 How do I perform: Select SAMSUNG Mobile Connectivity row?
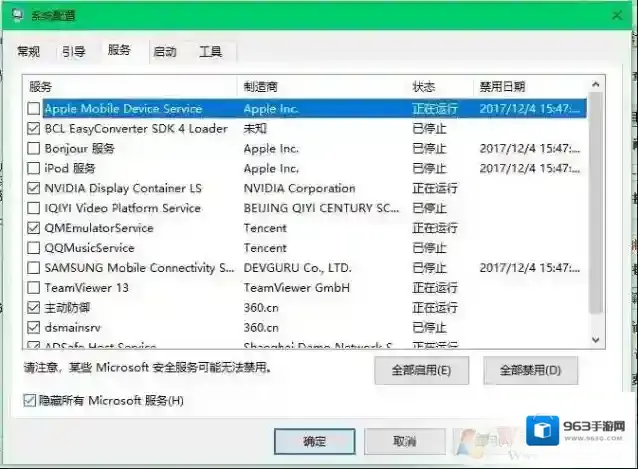(305, 268)
